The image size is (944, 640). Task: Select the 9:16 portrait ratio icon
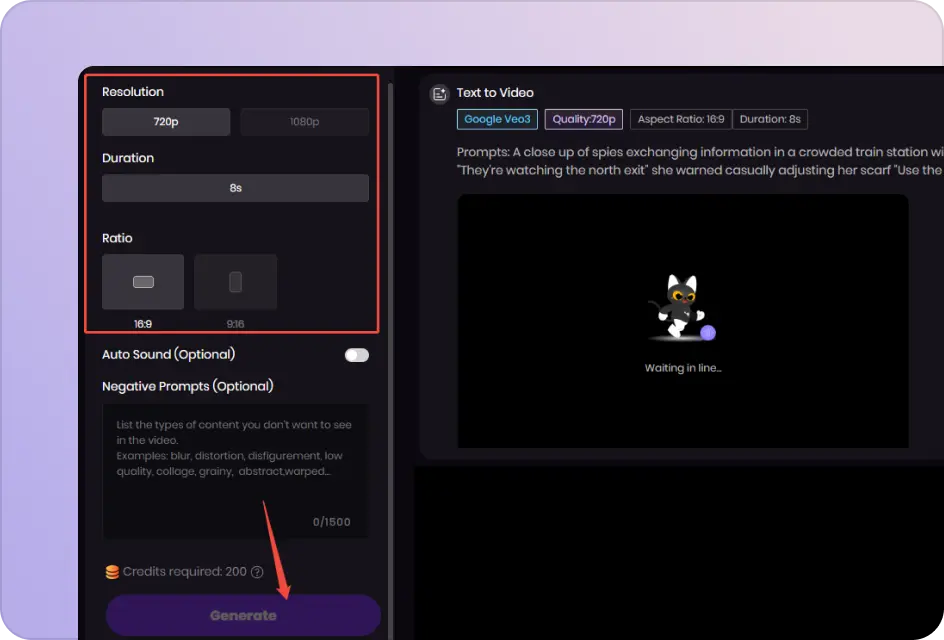pyautogui.click(x=235, y=281)
